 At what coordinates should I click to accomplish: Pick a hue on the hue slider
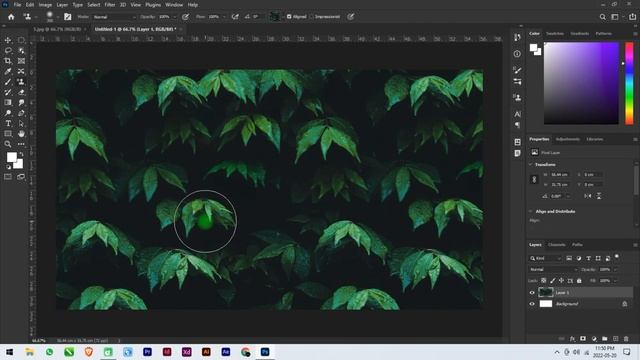point(629,83)
